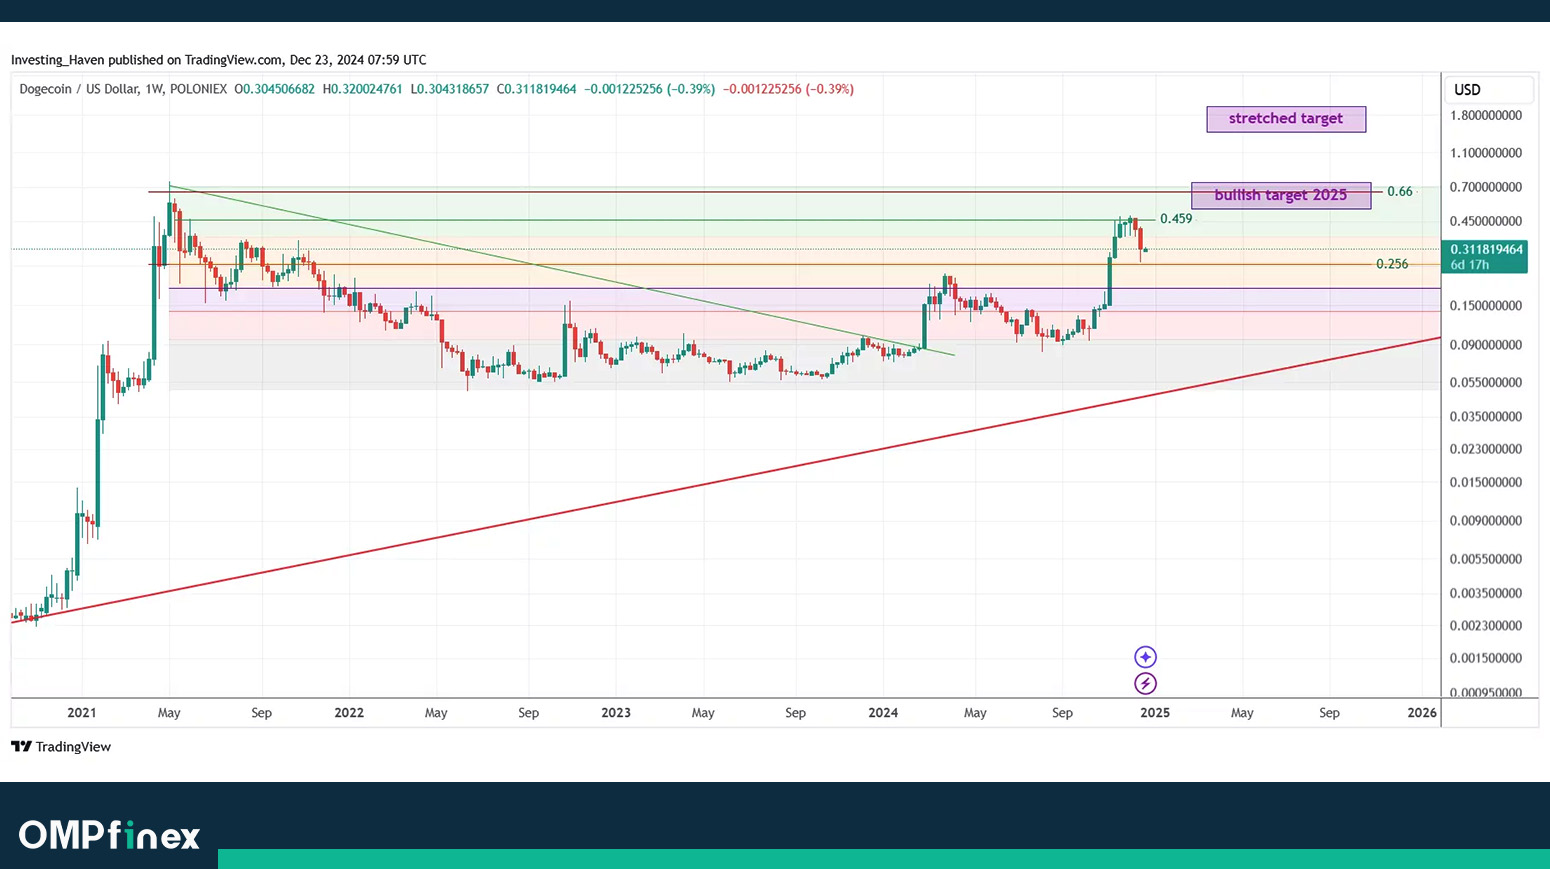Click the 2026 label on time axis
The height and width of the screenshot is (869, 1550).
(1421, 713)
